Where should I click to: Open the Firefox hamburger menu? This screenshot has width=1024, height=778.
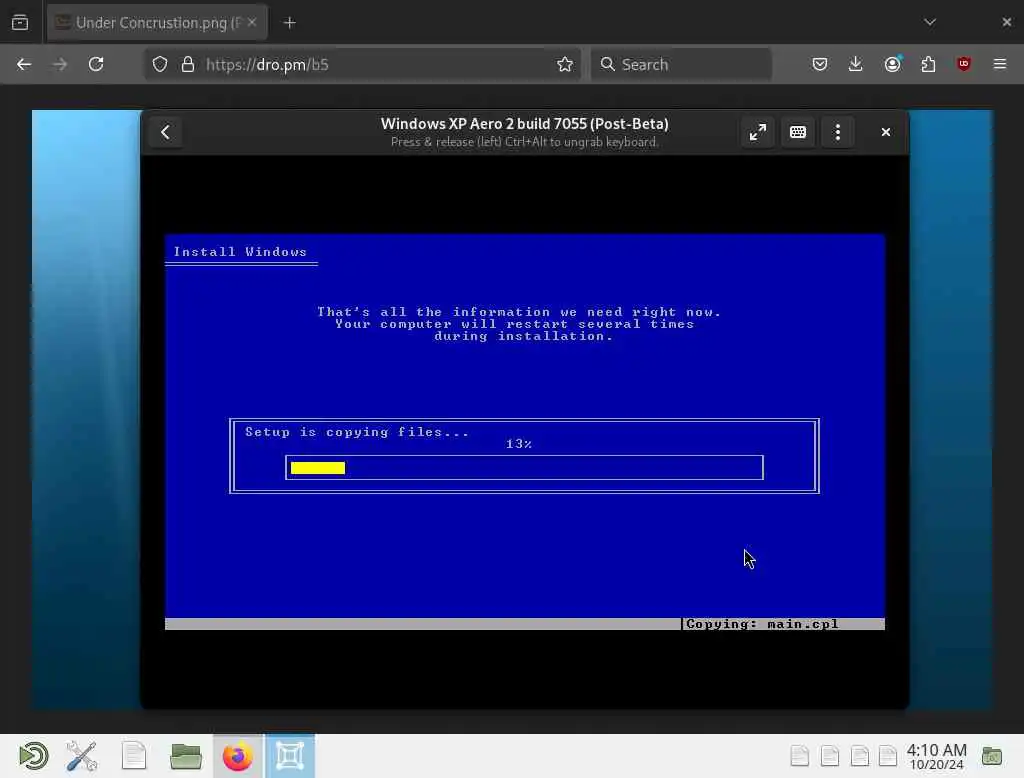click(1000, 64)
